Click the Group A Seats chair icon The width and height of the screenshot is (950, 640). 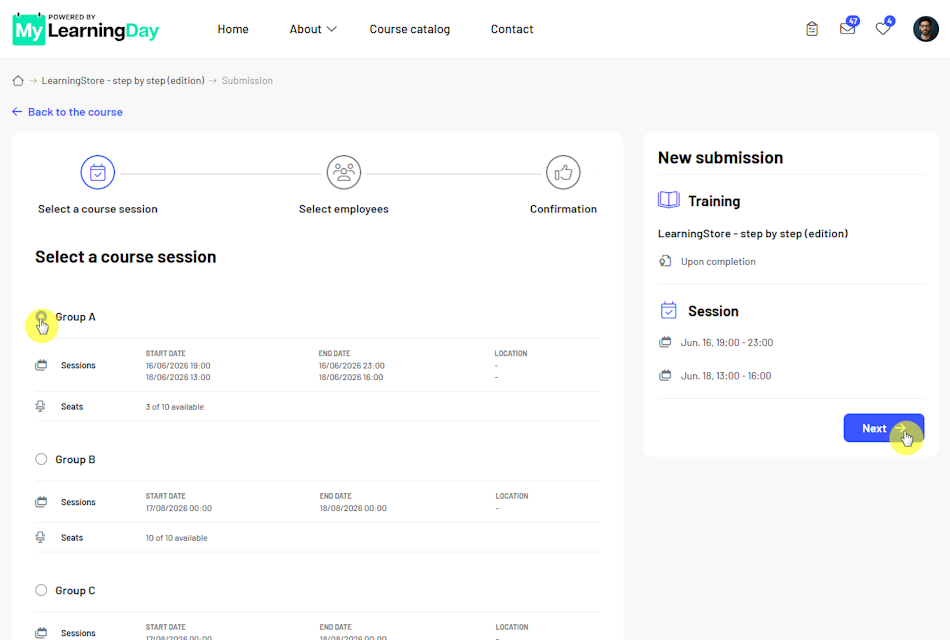(x=41, y=406)
